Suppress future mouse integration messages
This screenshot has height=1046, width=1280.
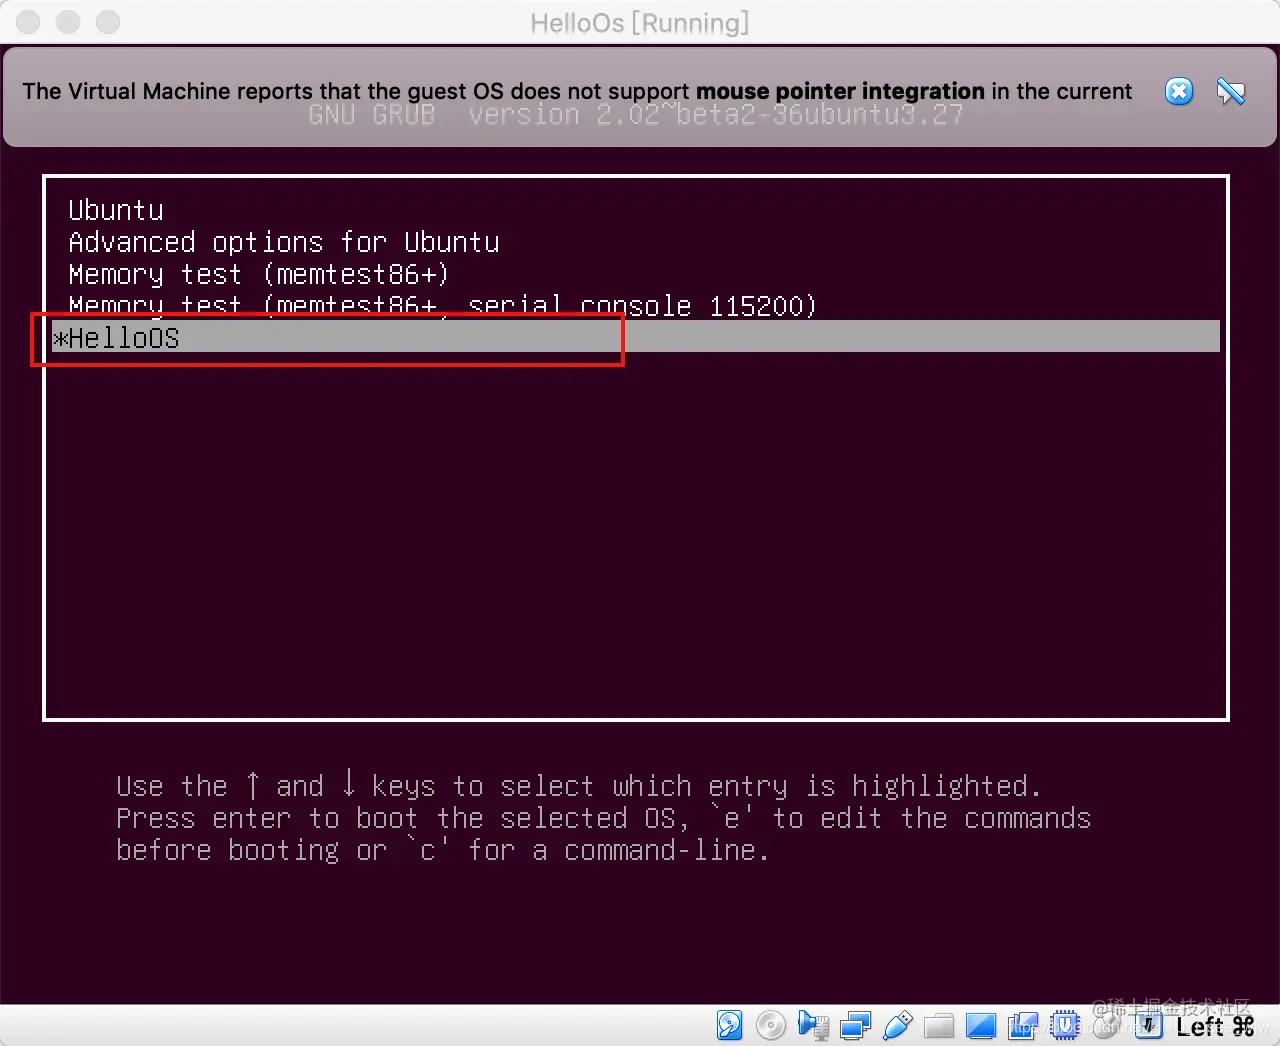[1231, 91]
